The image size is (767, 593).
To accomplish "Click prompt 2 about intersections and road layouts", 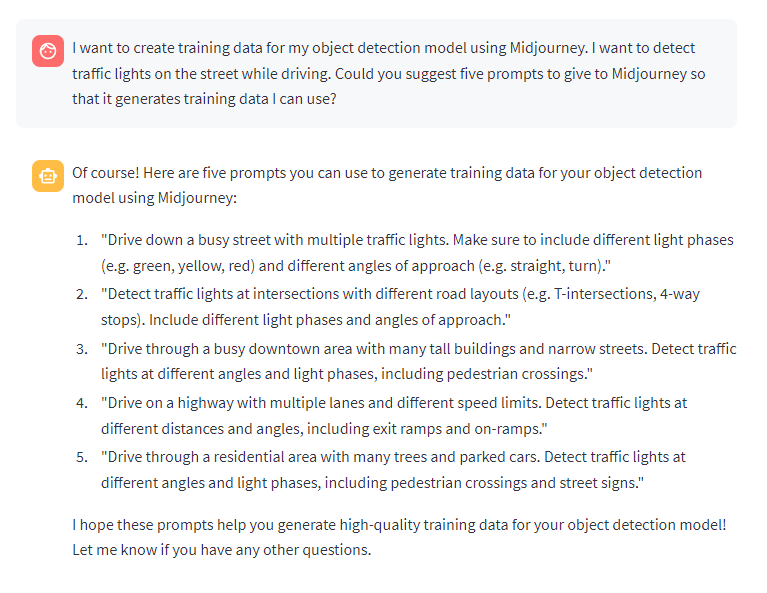I will [400, 307].
